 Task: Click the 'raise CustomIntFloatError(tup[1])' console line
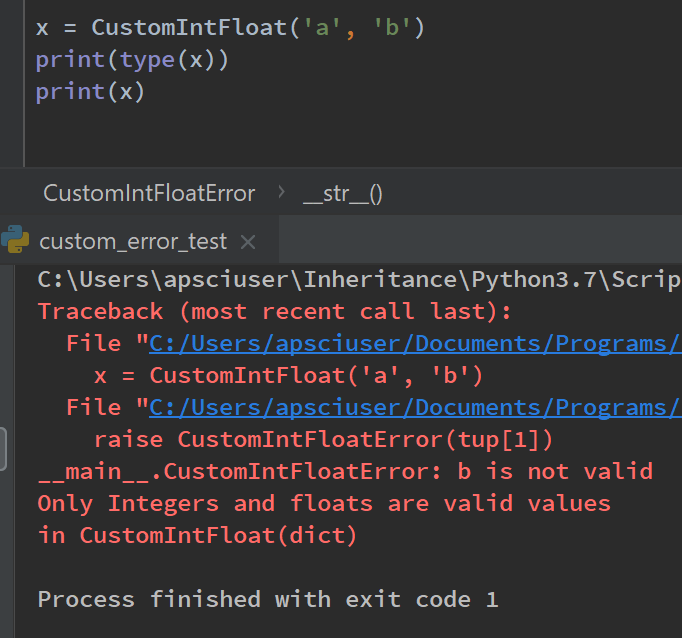[x=323, y=439]
